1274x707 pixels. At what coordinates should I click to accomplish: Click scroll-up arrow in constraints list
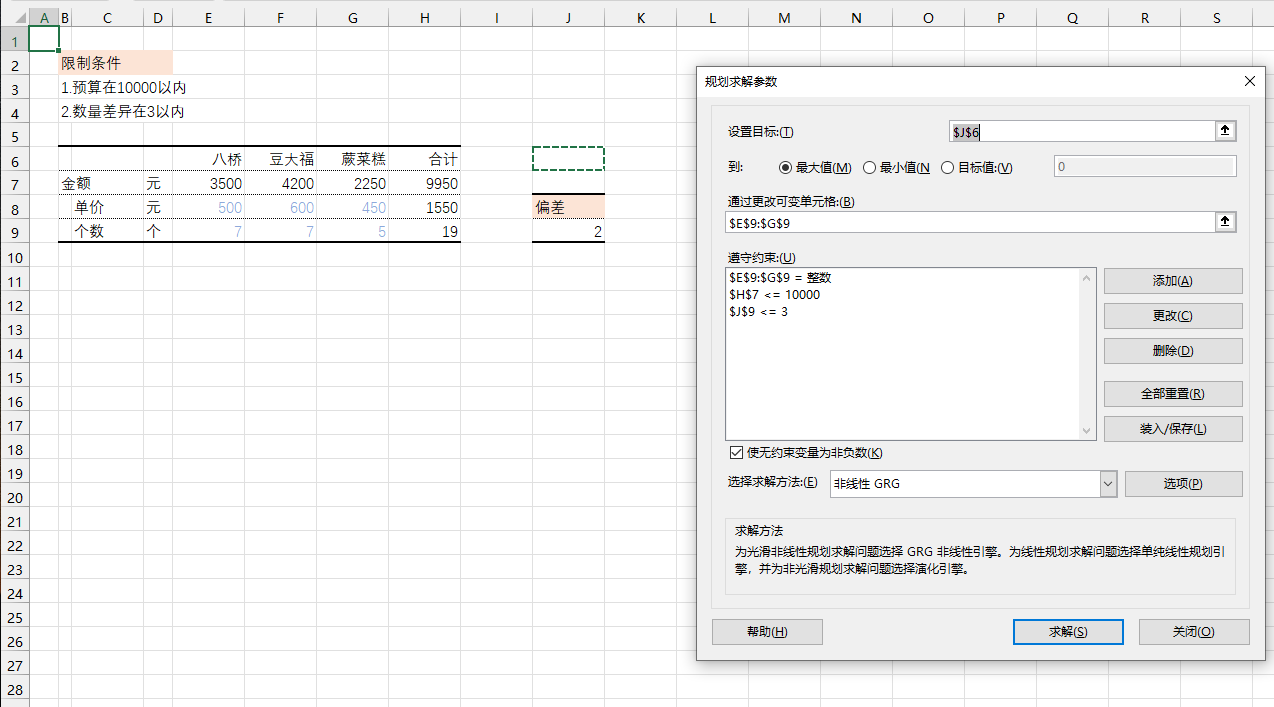click(x=1088, y=277)
